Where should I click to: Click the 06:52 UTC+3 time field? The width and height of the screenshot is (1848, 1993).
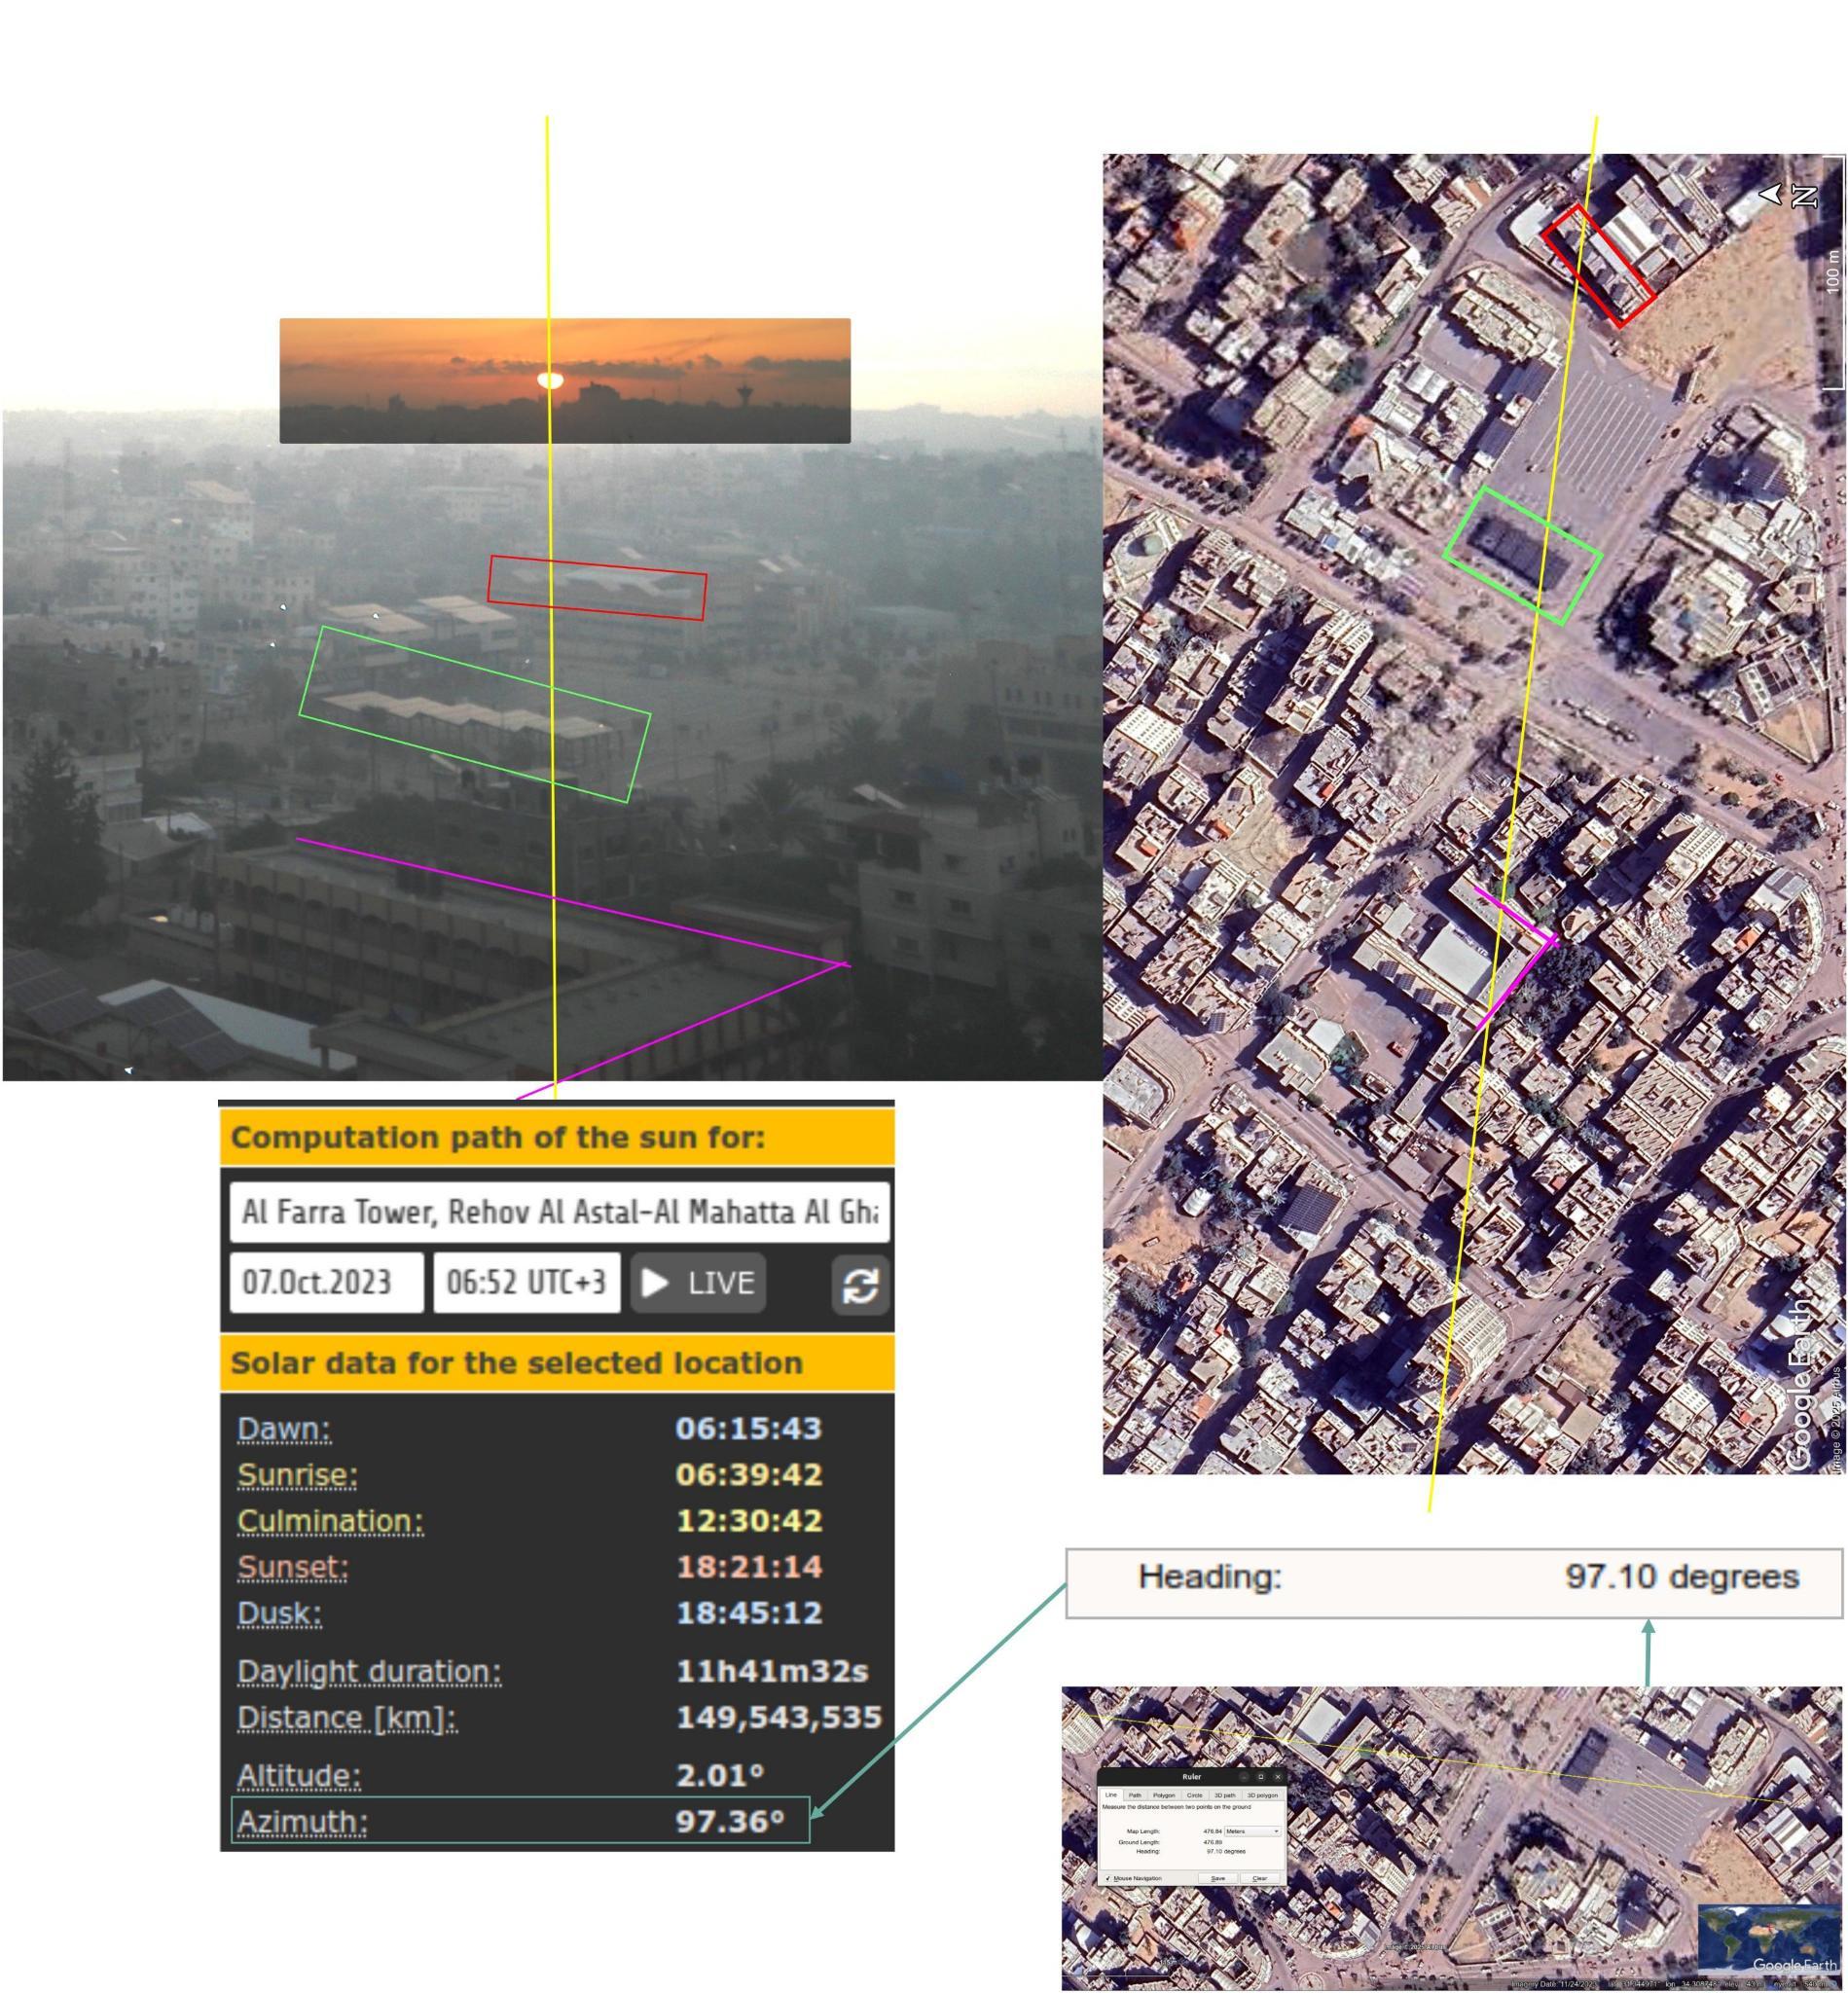tap(526, 1282)
